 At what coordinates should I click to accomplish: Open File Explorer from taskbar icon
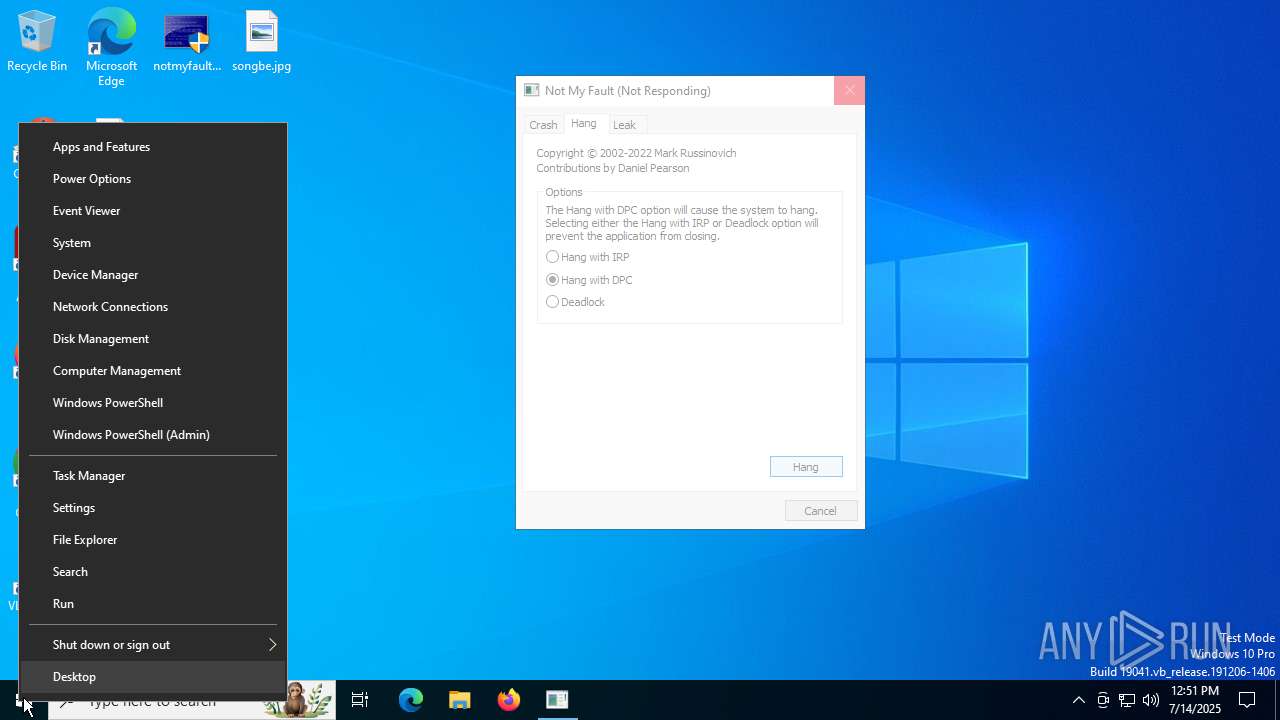click(459, 700)
